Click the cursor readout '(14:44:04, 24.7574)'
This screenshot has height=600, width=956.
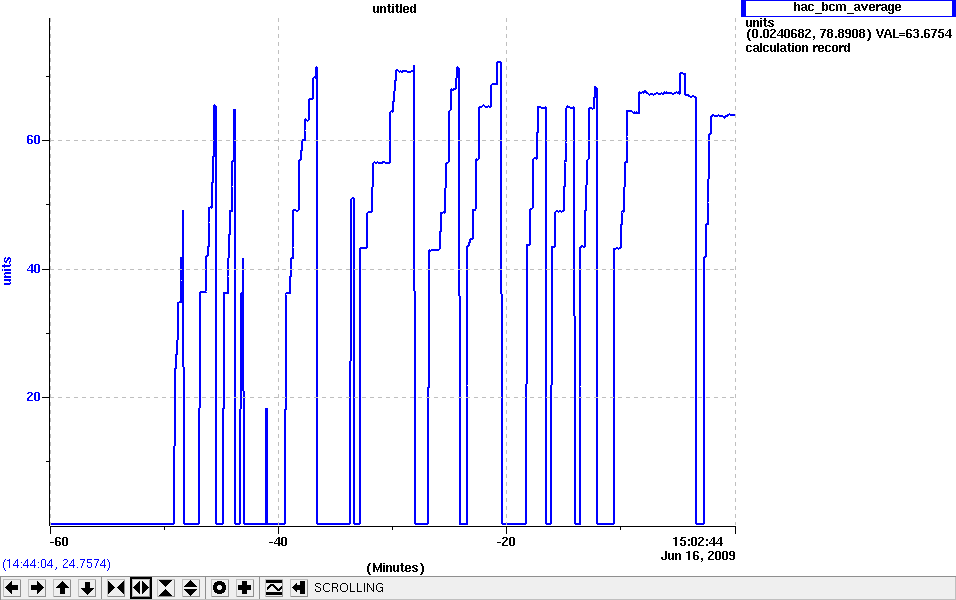pos(57,564)
